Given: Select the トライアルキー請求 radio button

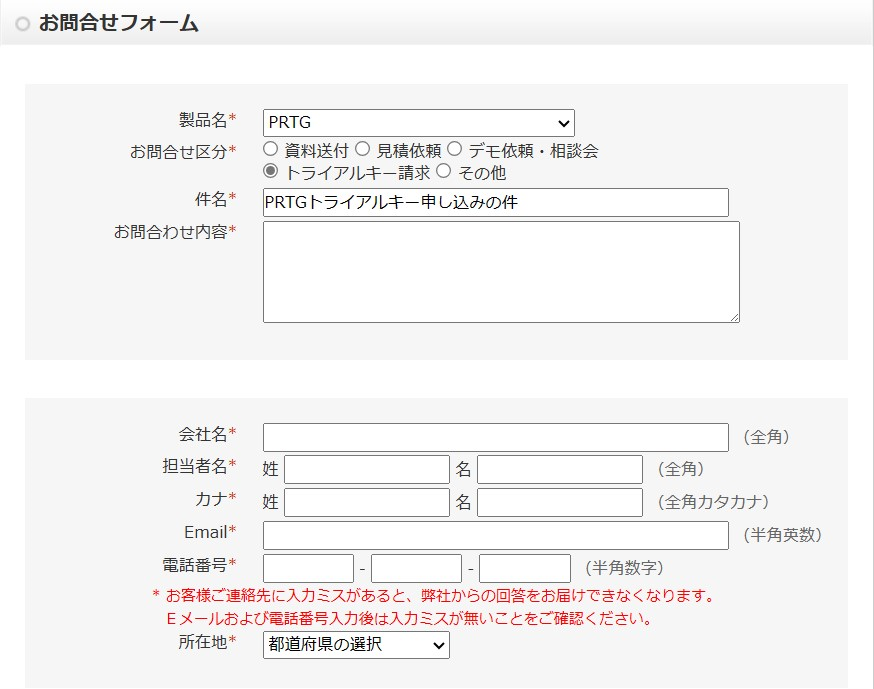Looking at the screenshot, I should 270,171.
